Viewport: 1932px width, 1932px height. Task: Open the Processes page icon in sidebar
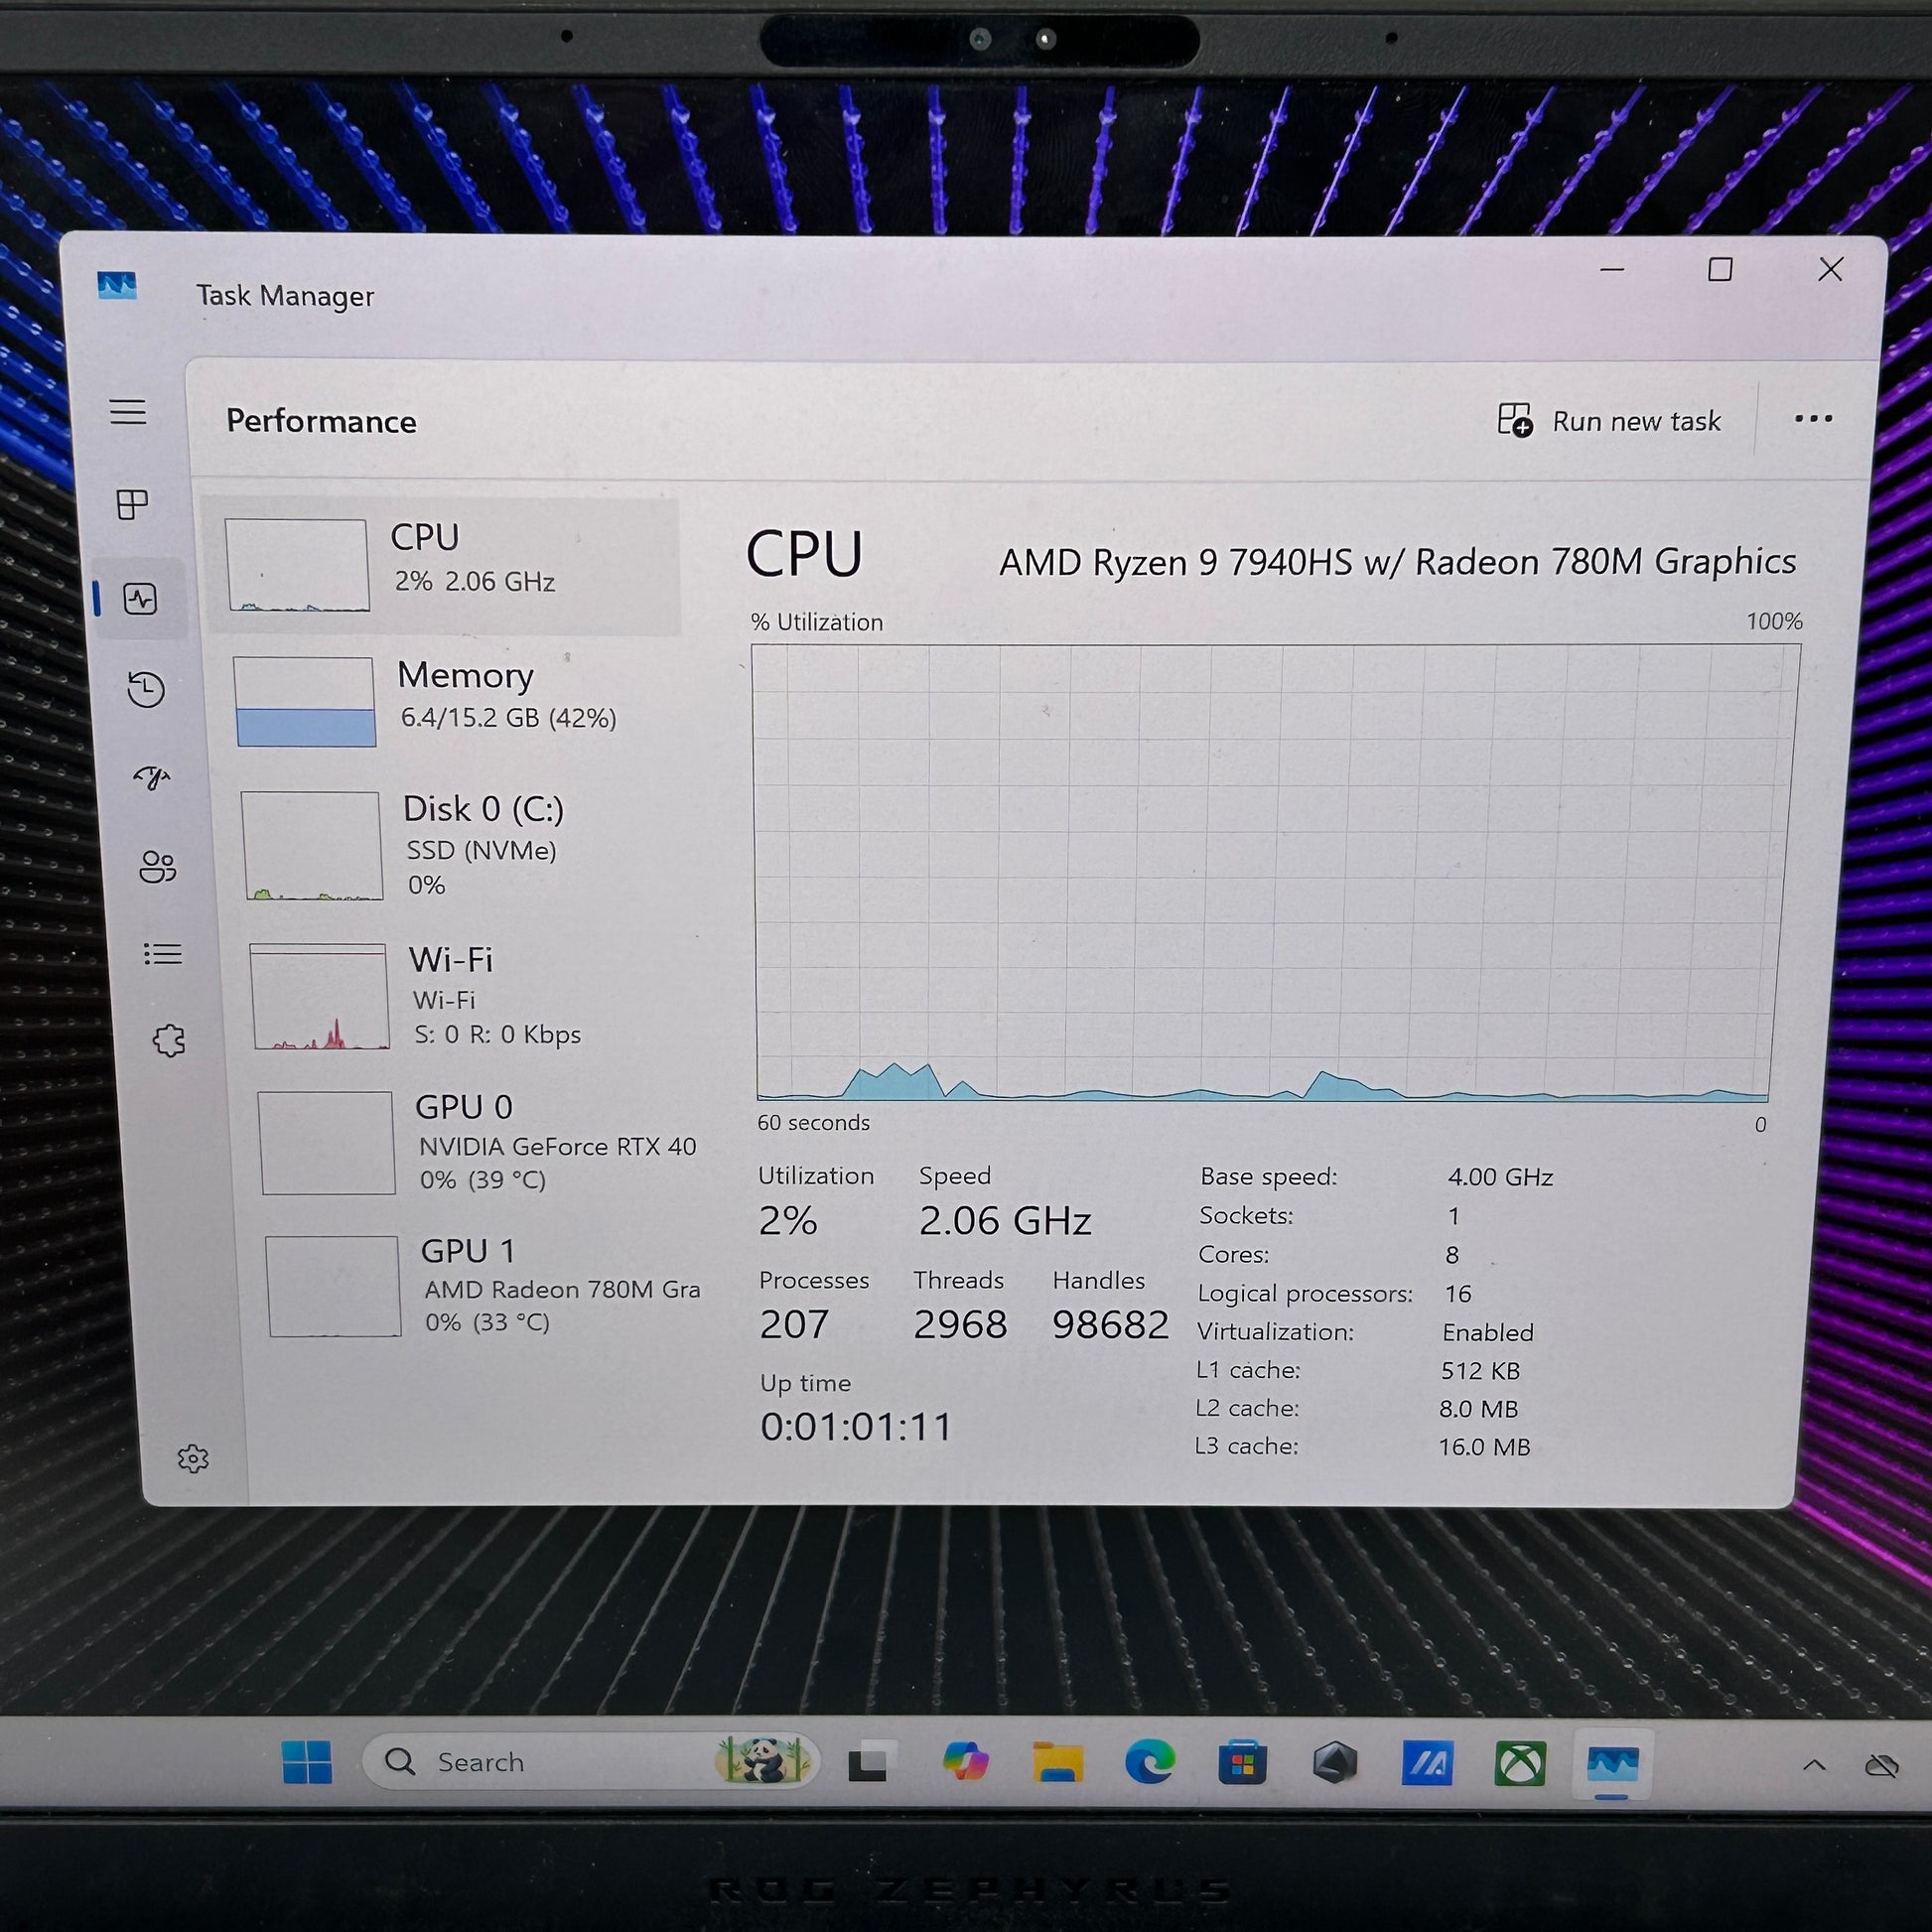(x=132, y=504)
